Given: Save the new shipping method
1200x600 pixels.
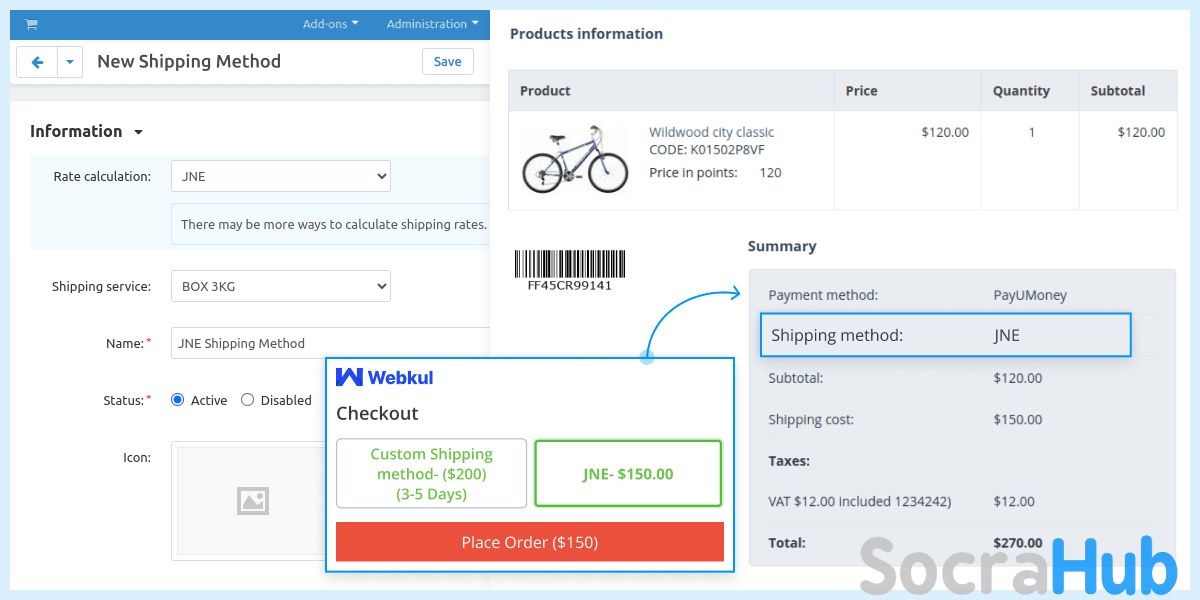Looking at the screenshot, I should (447, 61).
